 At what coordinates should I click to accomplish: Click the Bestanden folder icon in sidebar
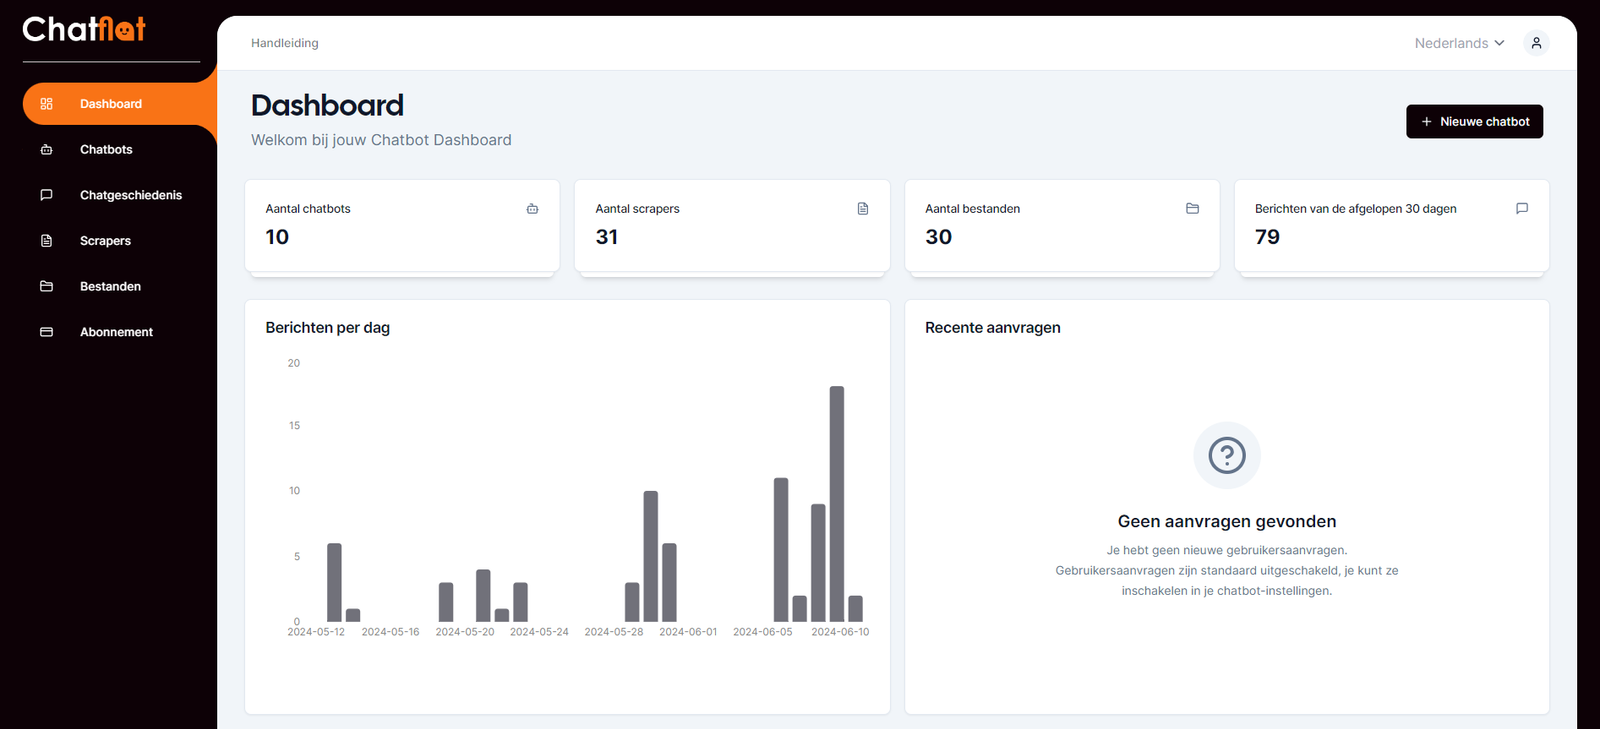[x=46, y=286]
